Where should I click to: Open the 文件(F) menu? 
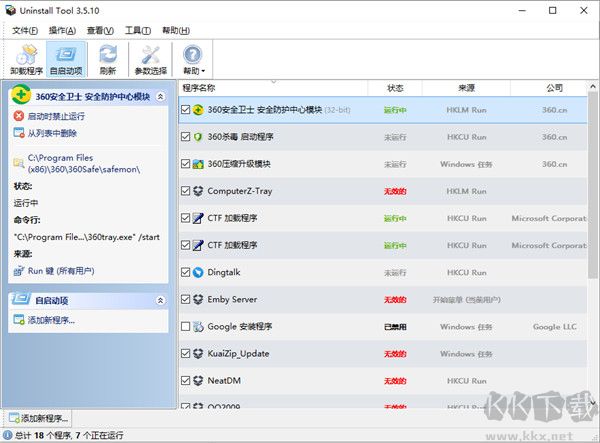point(25,31)
